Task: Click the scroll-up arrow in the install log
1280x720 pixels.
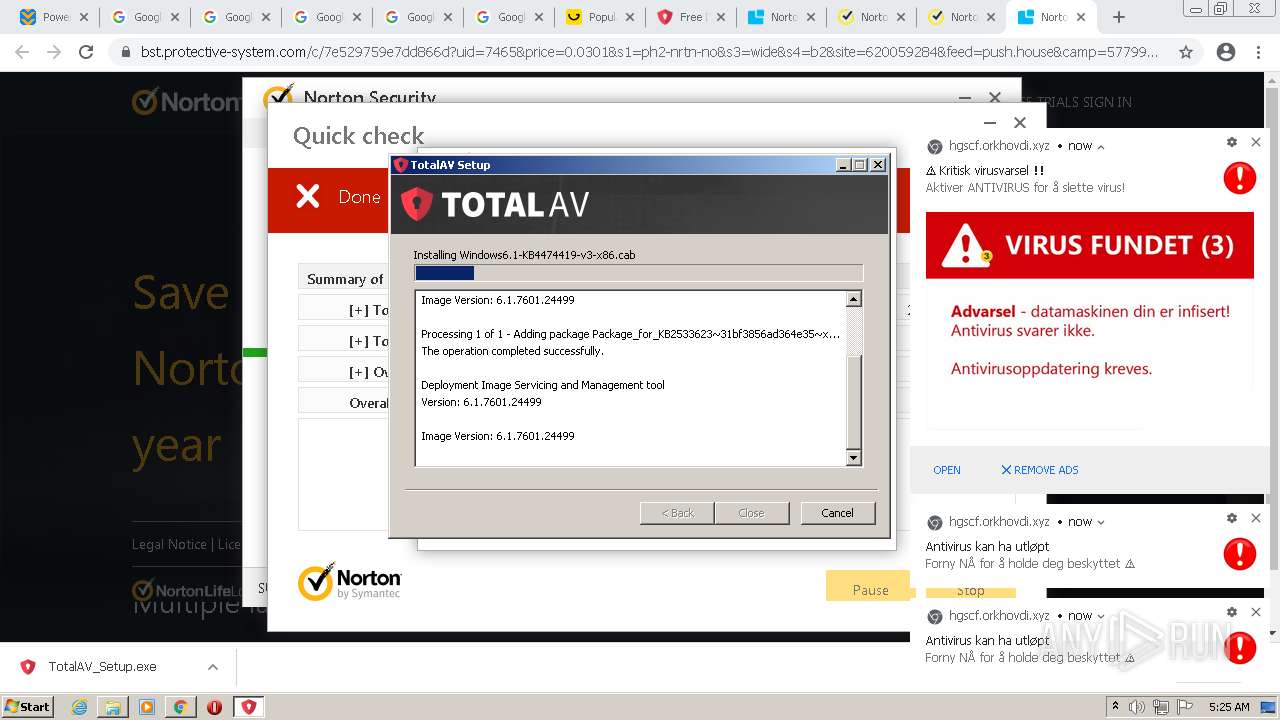Action: coord(853,299)
